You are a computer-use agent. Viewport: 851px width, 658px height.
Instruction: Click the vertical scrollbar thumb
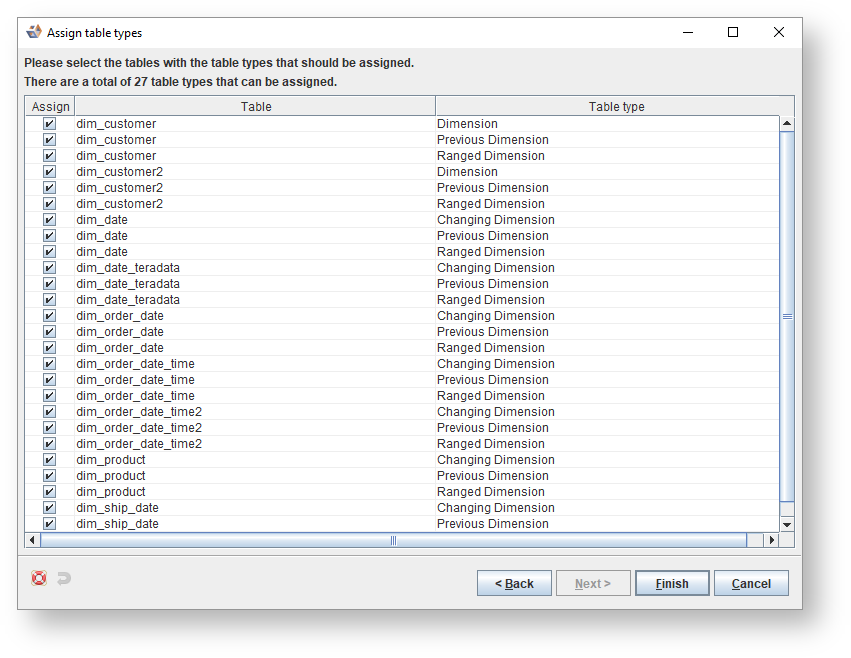pos(786,316)
